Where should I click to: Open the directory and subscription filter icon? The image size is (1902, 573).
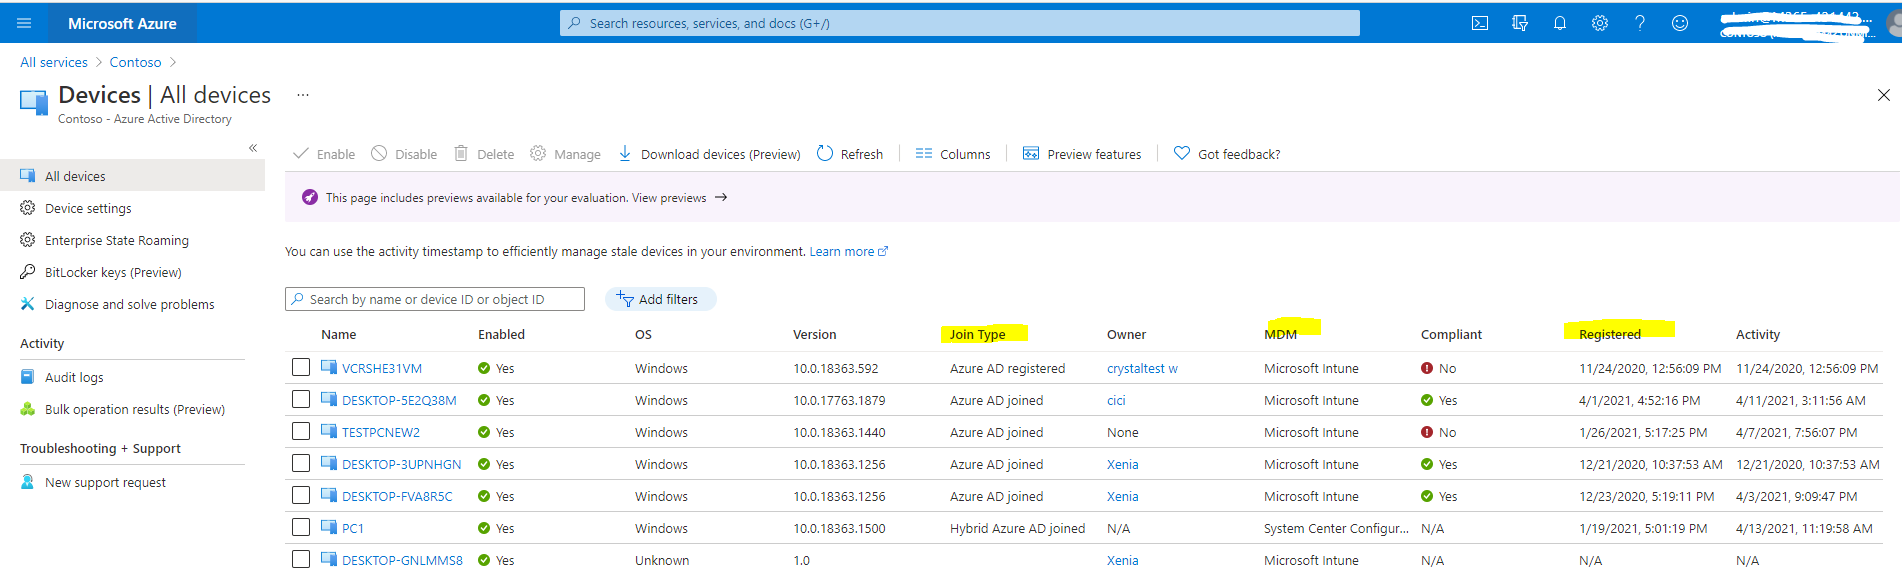click(x=1520, y=23)
